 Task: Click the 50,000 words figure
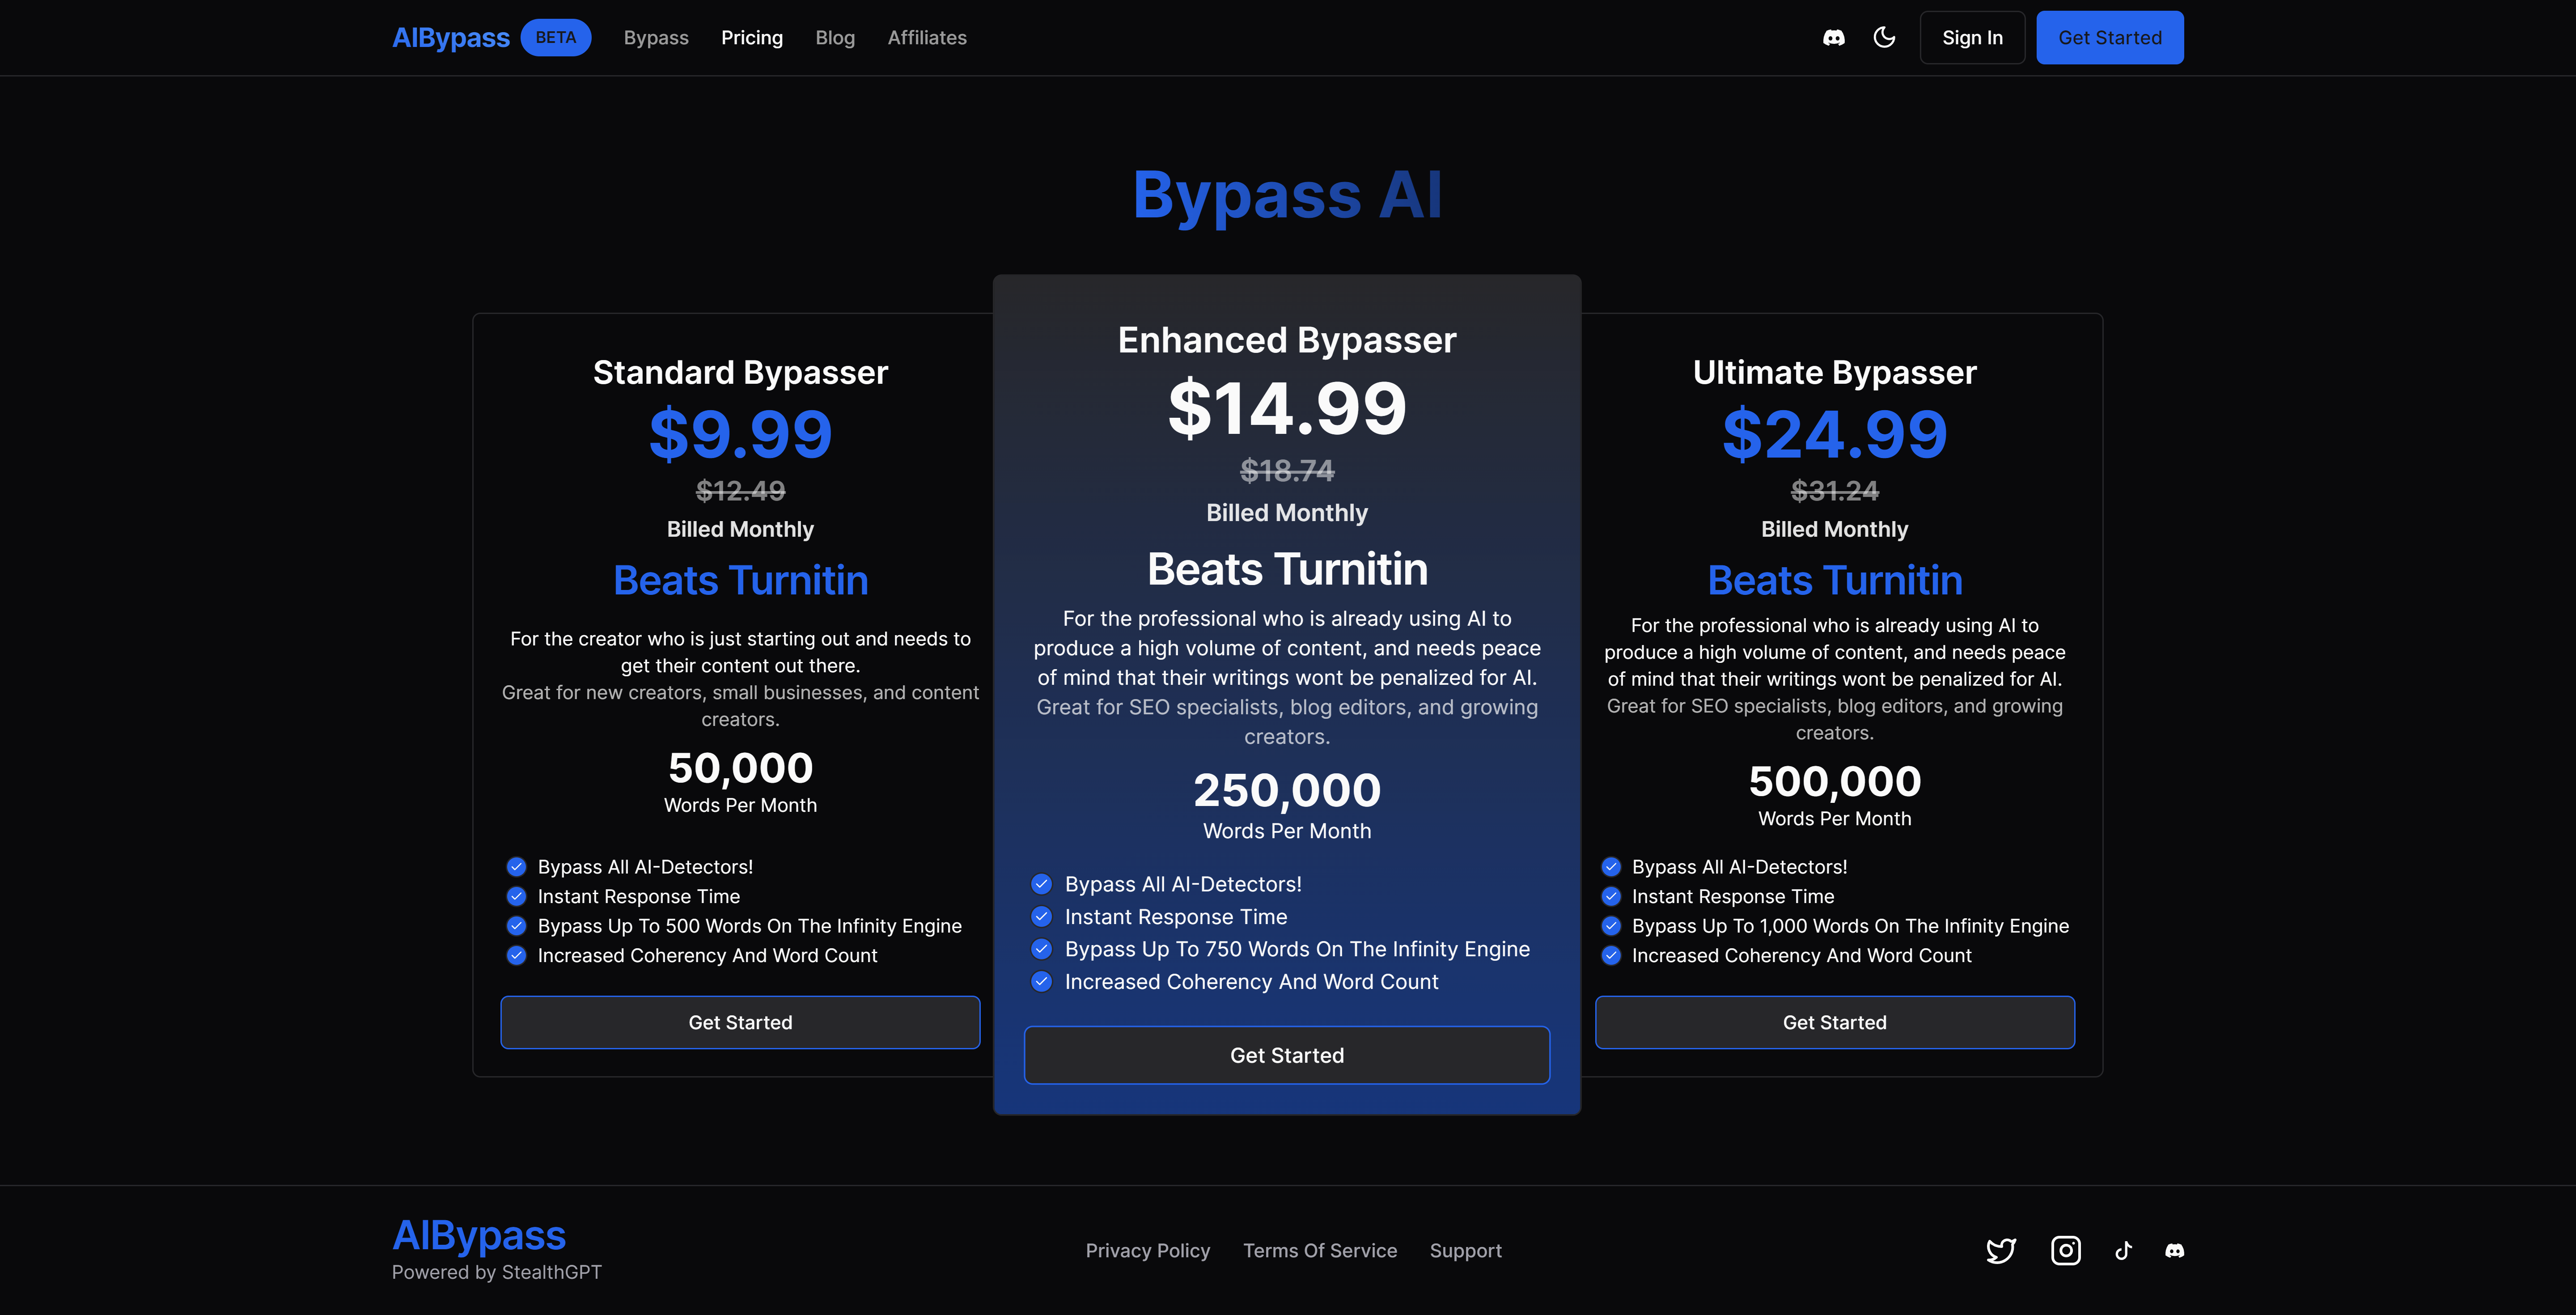click(740, 768)
